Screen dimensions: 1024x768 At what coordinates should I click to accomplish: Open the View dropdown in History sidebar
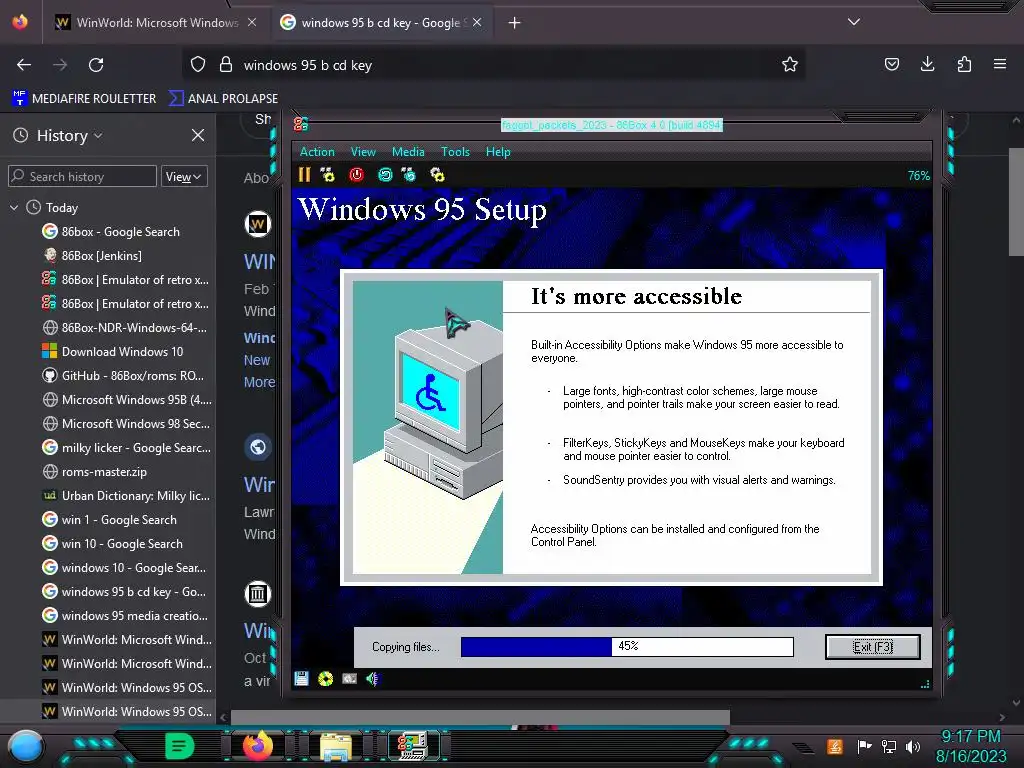[x=184, y=176]
